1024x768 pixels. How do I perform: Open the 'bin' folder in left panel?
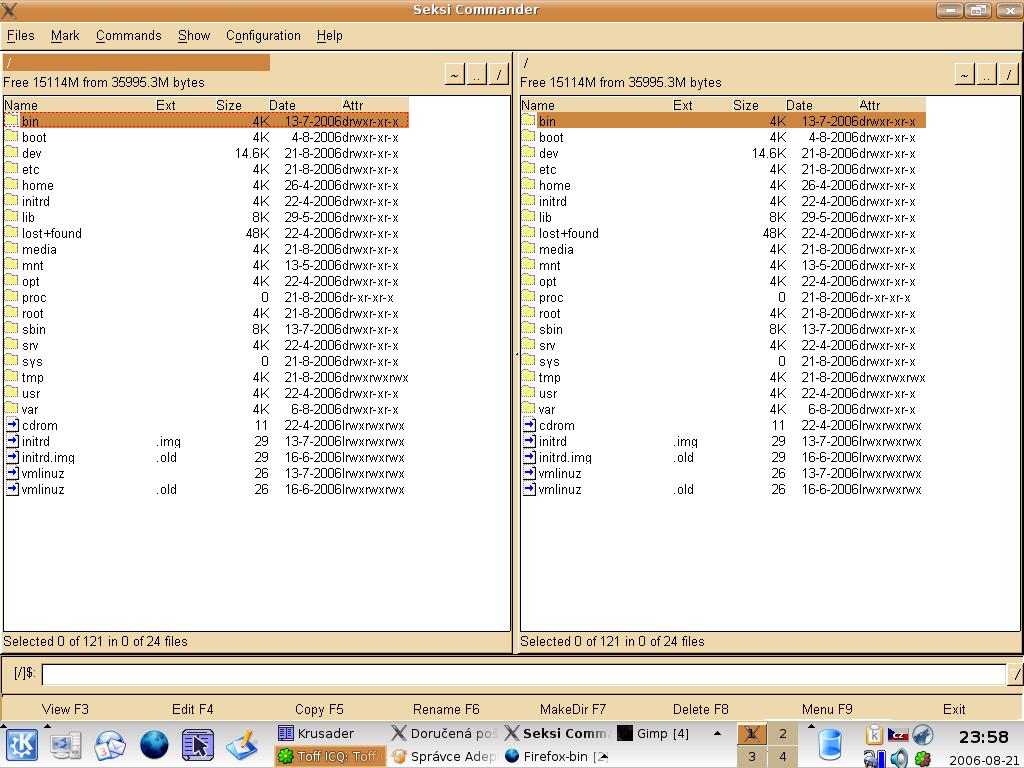[x=30, y=121]
